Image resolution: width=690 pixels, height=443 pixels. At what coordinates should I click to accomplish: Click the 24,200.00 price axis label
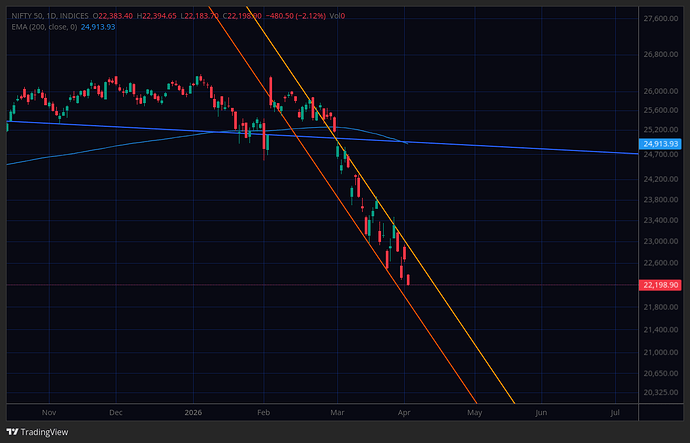tap(661, 179)
